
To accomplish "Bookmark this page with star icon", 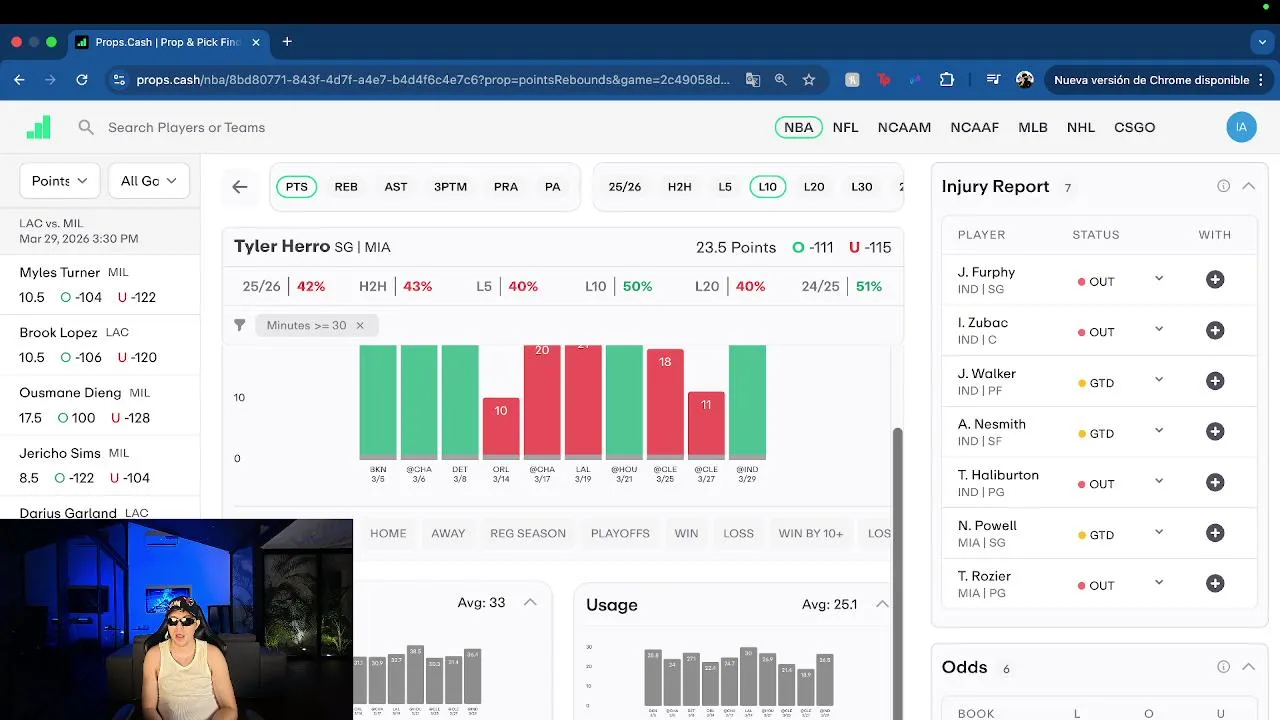I will pyautogui.click(x=809, y=80).
